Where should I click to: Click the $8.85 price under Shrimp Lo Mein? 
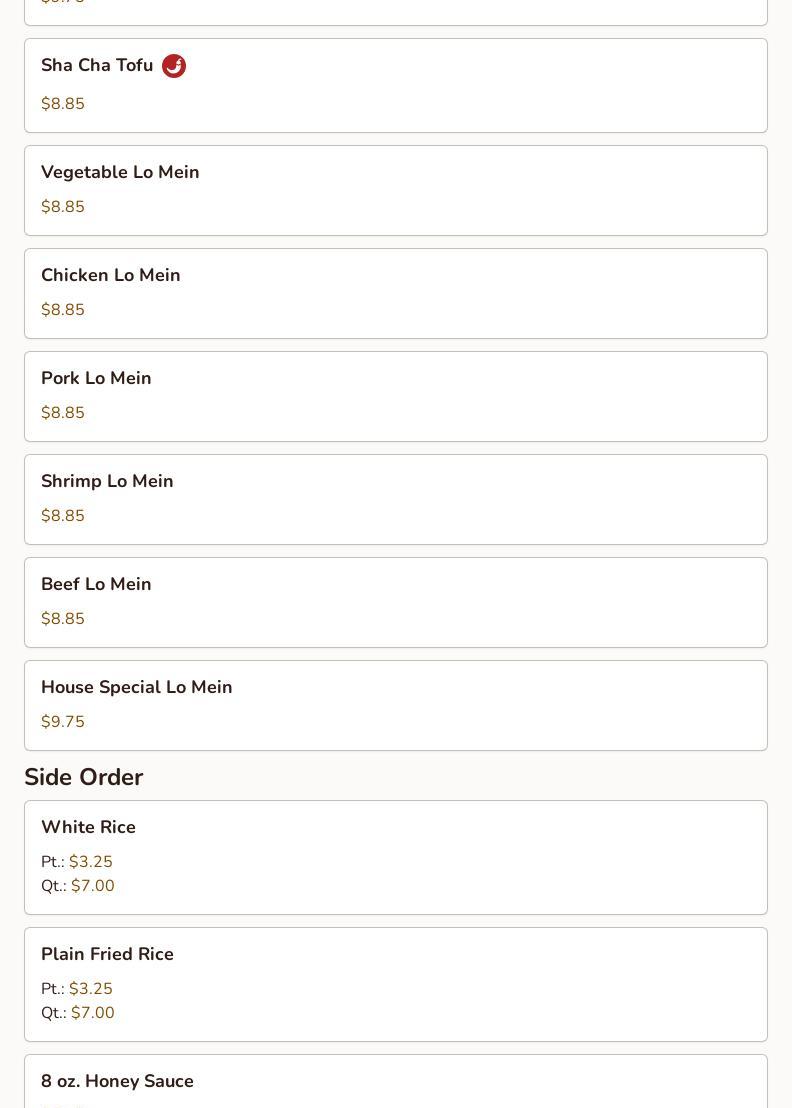[x=63, y=515]
